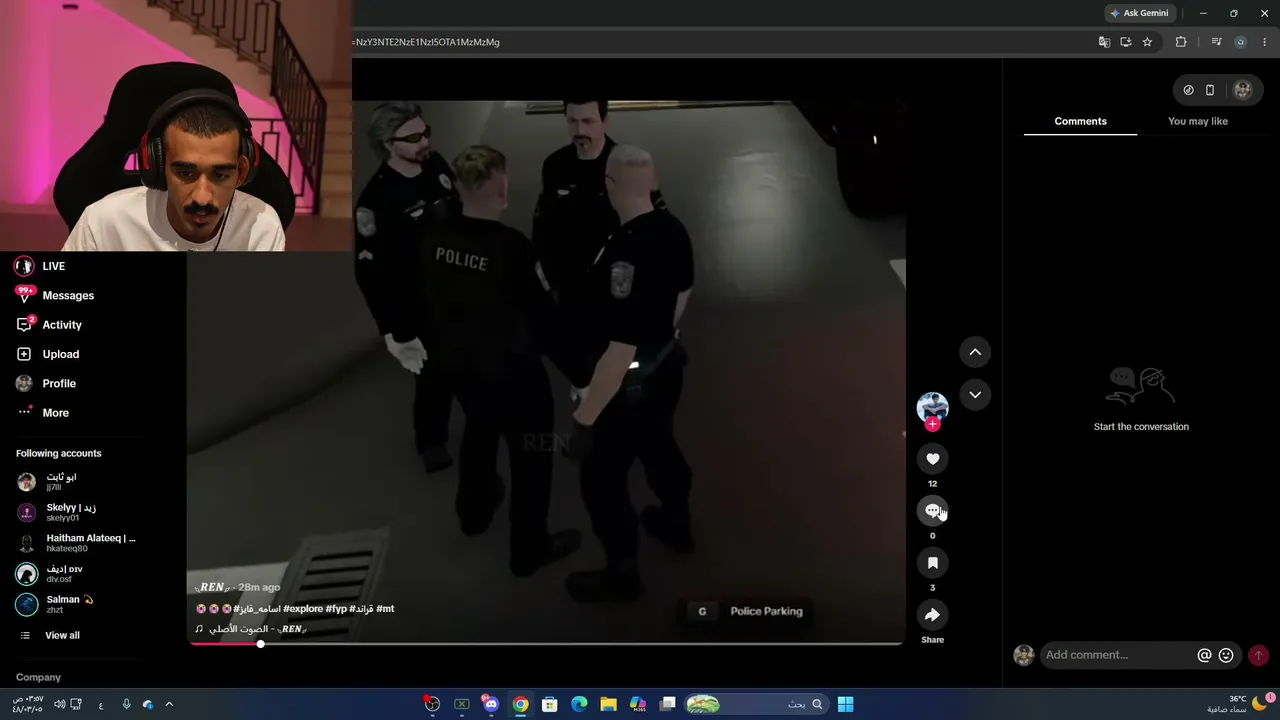
Task: Open comments via the speech bubble icon
Action: pos(932,511)
